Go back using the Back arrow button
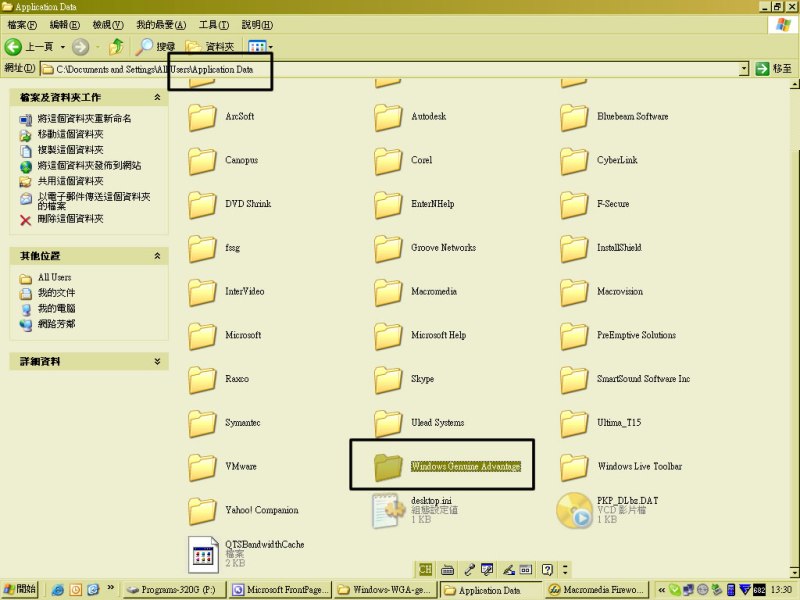Image resolution: width=800 pixels, height=600 pixels. (13, 47)
